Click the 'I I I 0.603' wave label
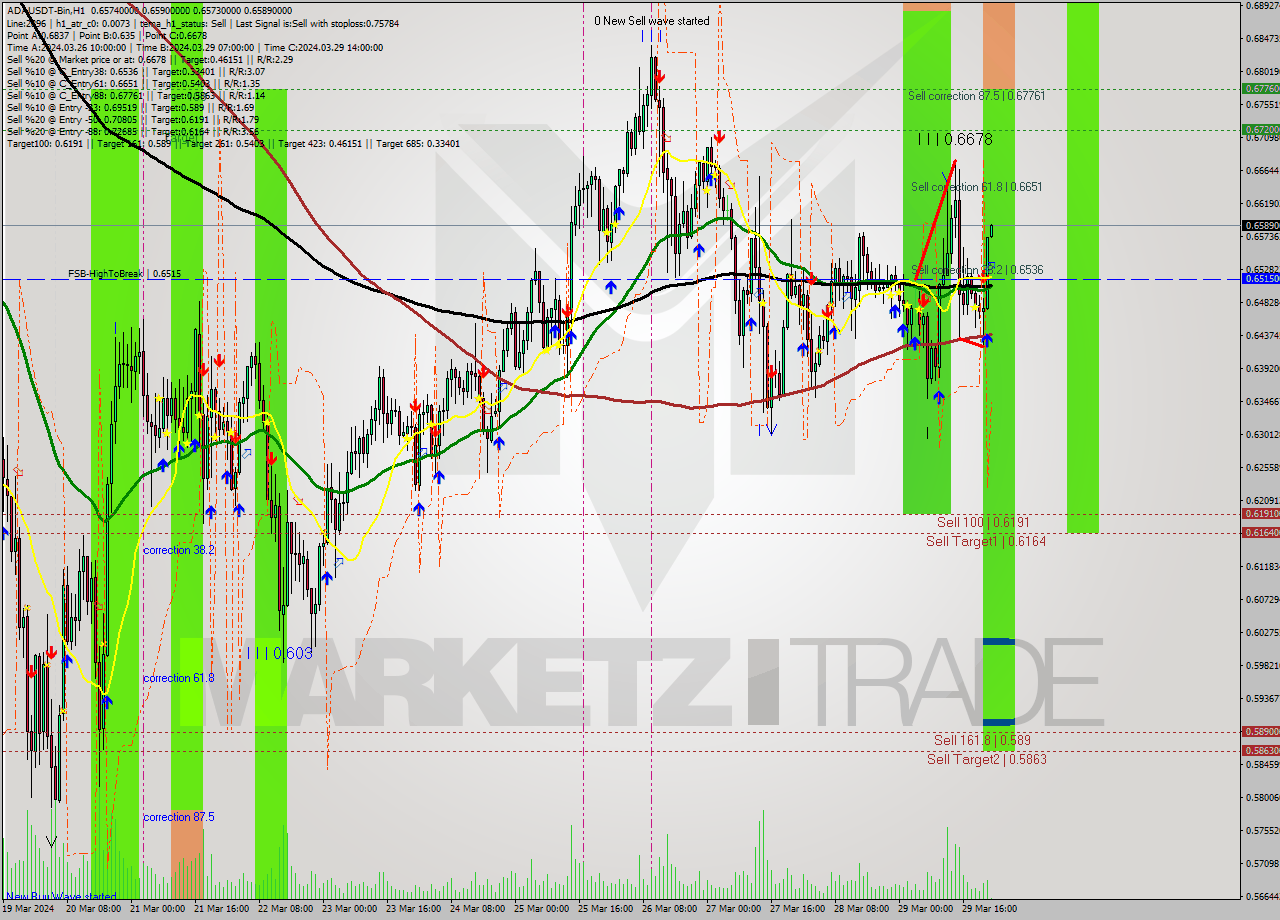 [279, 653]
